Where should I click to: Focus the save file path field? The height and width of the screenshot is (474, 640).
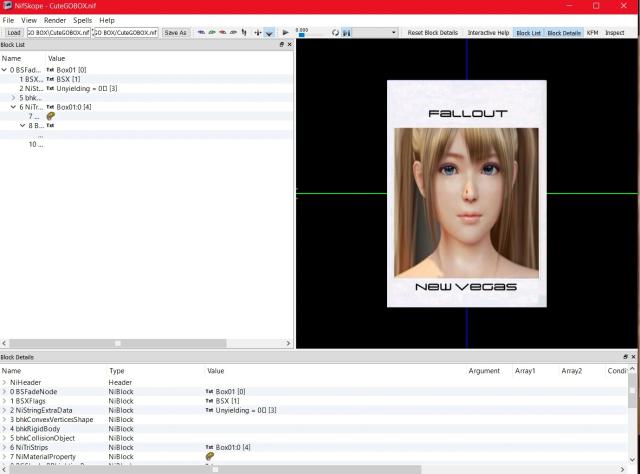tap(126, 33)
